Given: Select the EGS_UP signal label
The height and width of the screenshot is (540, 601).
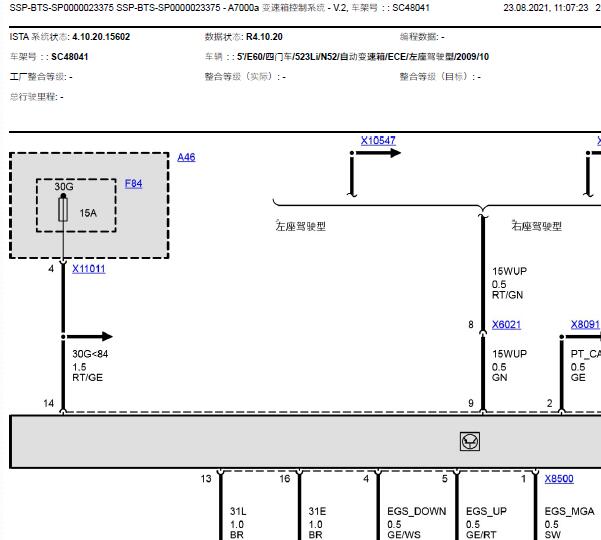Looking at the screenshot, I should [x=486, y=511].
